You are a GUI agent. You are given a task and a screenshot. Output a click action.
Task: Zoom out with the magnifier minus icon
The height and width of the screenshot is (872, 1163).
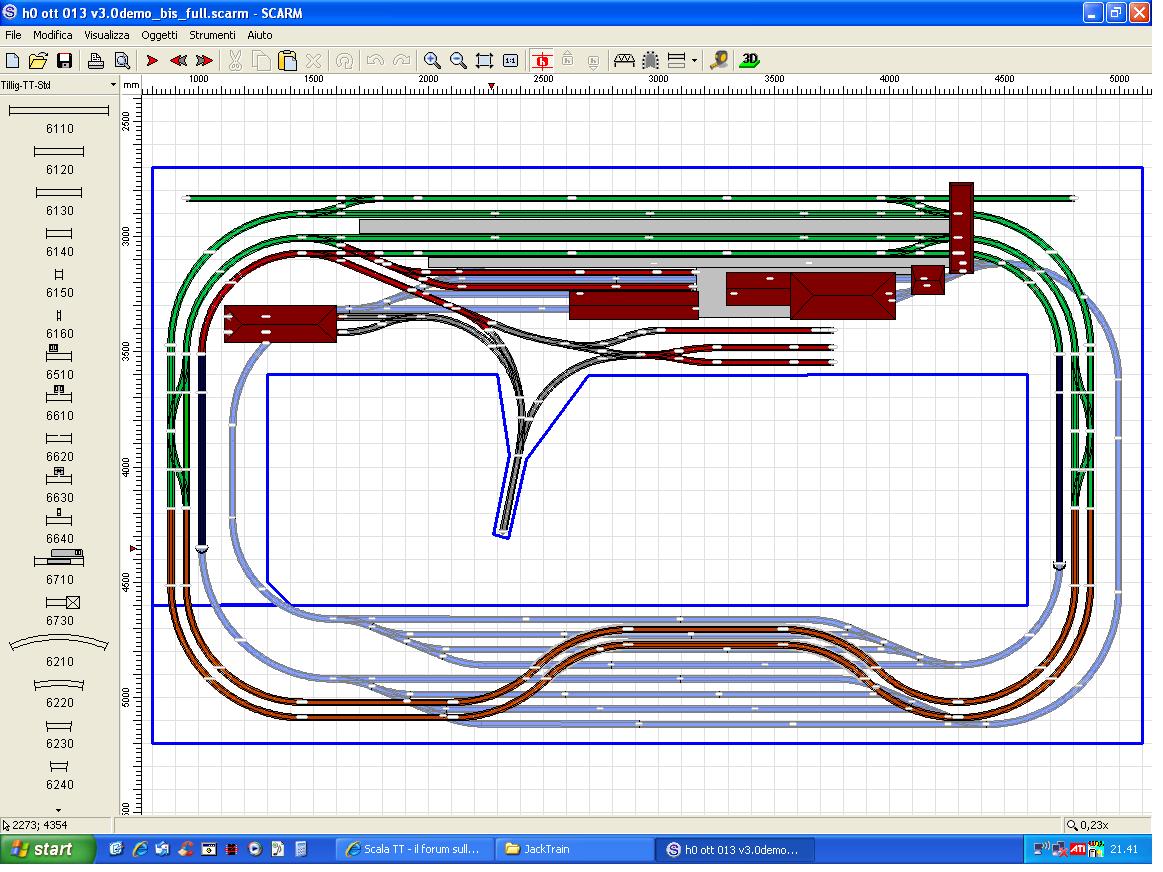458,61
